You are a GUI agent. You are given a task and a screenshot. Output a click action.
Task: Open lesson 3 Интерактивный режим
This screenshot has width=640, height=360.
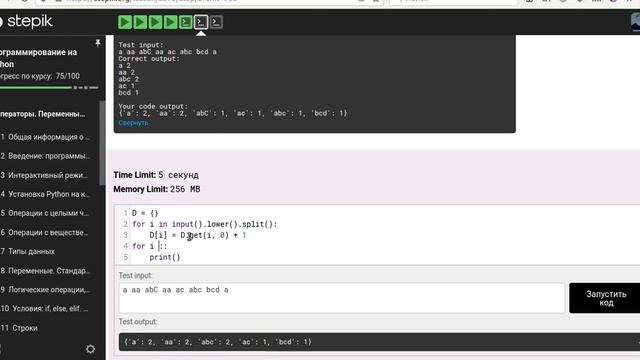pos(44,175)
